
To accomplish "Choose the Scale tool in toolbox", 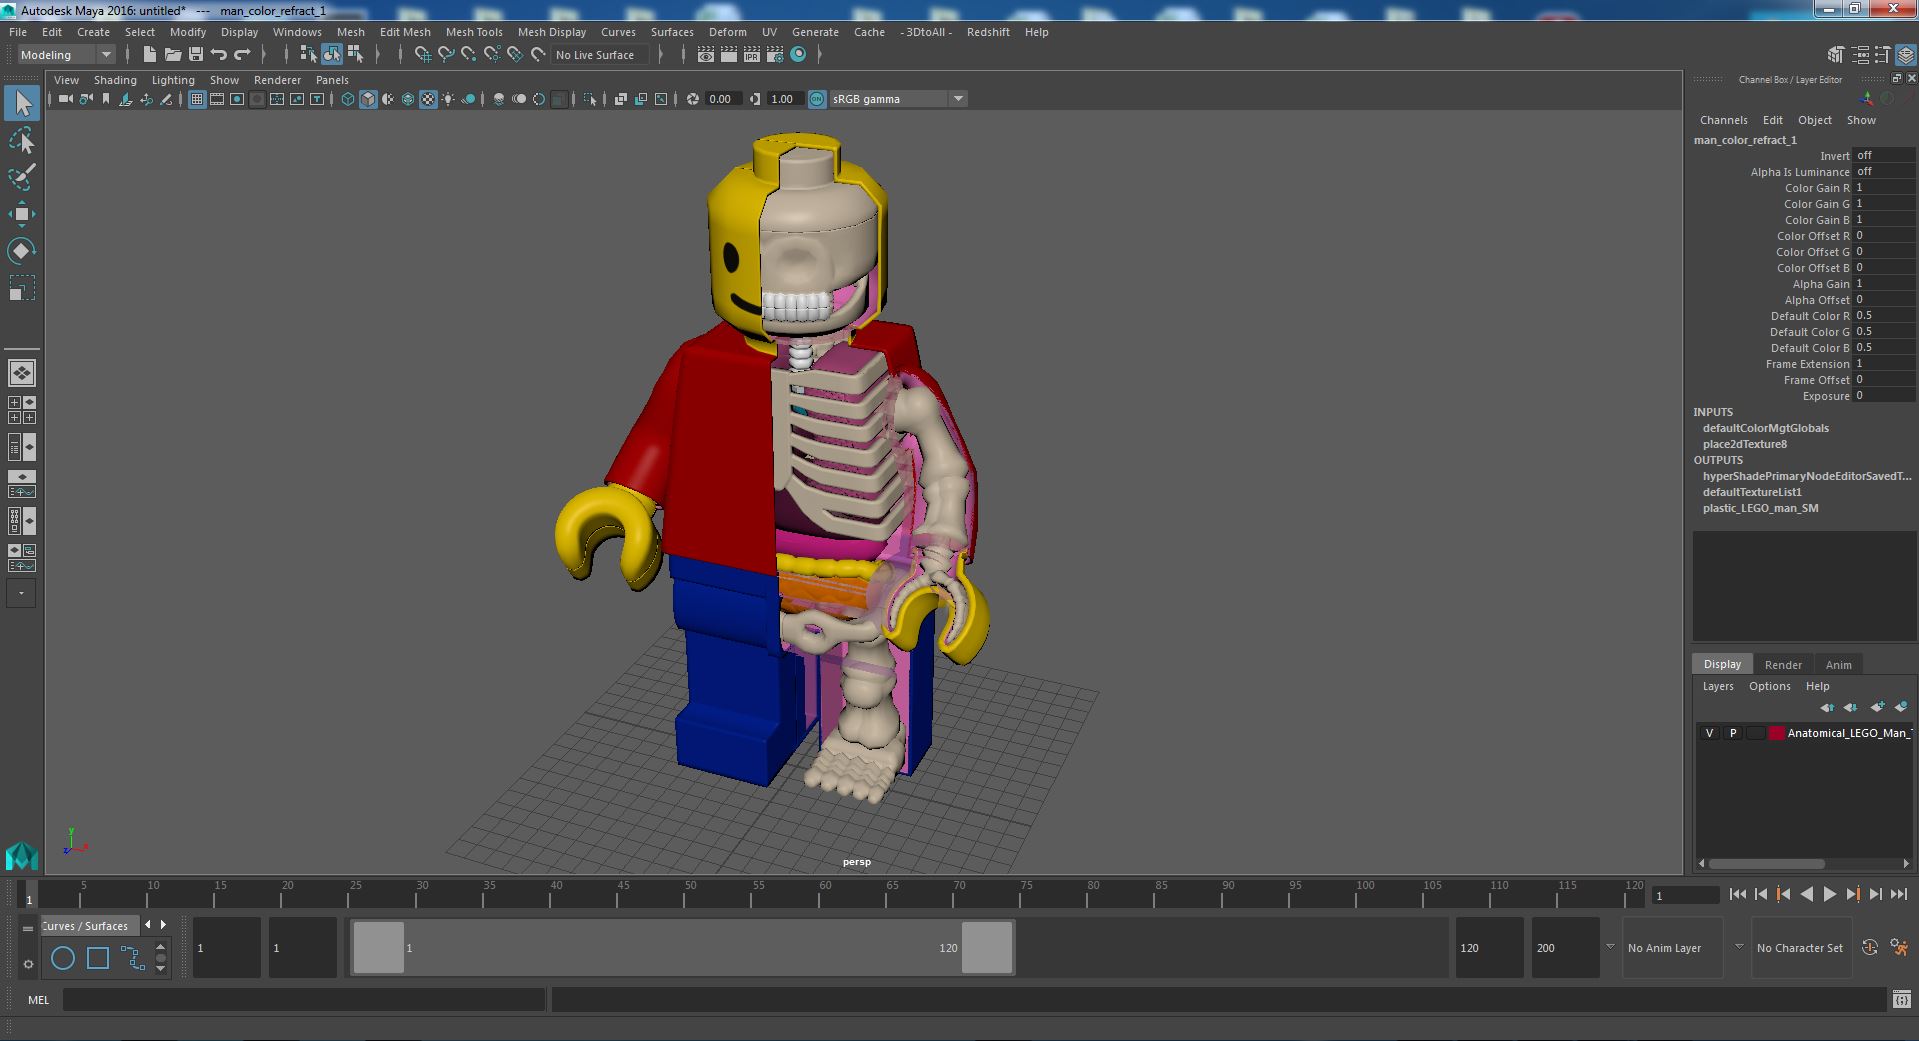I will click(22, 288).
